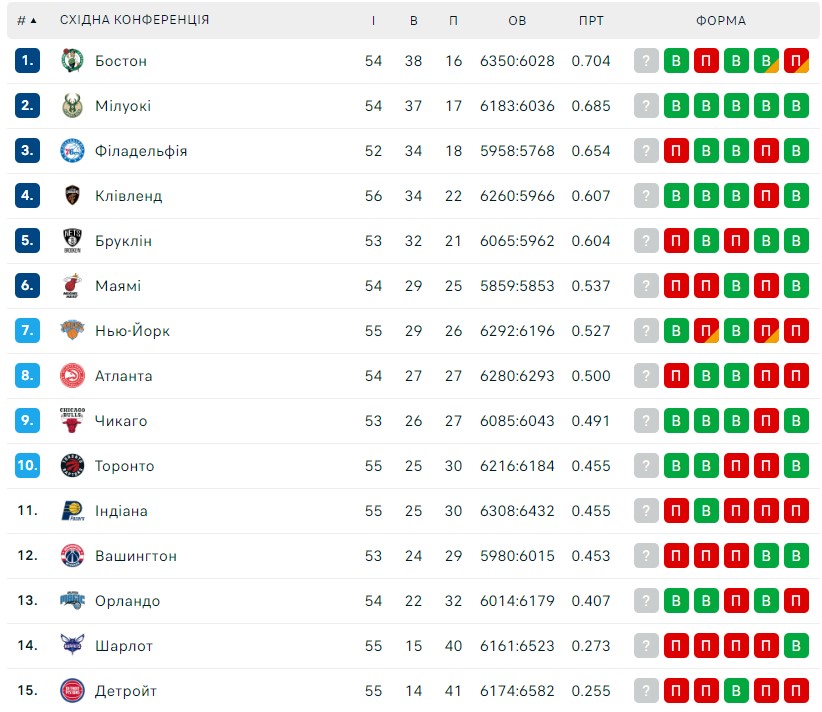This screenshot has height=712, width=822.
Task: Open the Chicago Bulls logo
Action: pos(72,420)
